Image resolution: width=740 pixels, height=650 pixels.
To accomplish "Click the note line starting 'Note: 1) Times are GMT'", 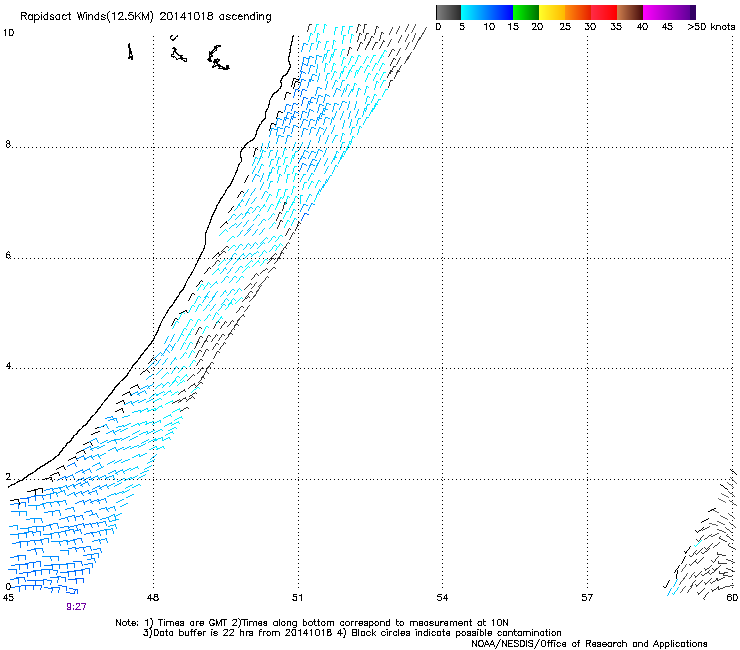I will (311, 623).
